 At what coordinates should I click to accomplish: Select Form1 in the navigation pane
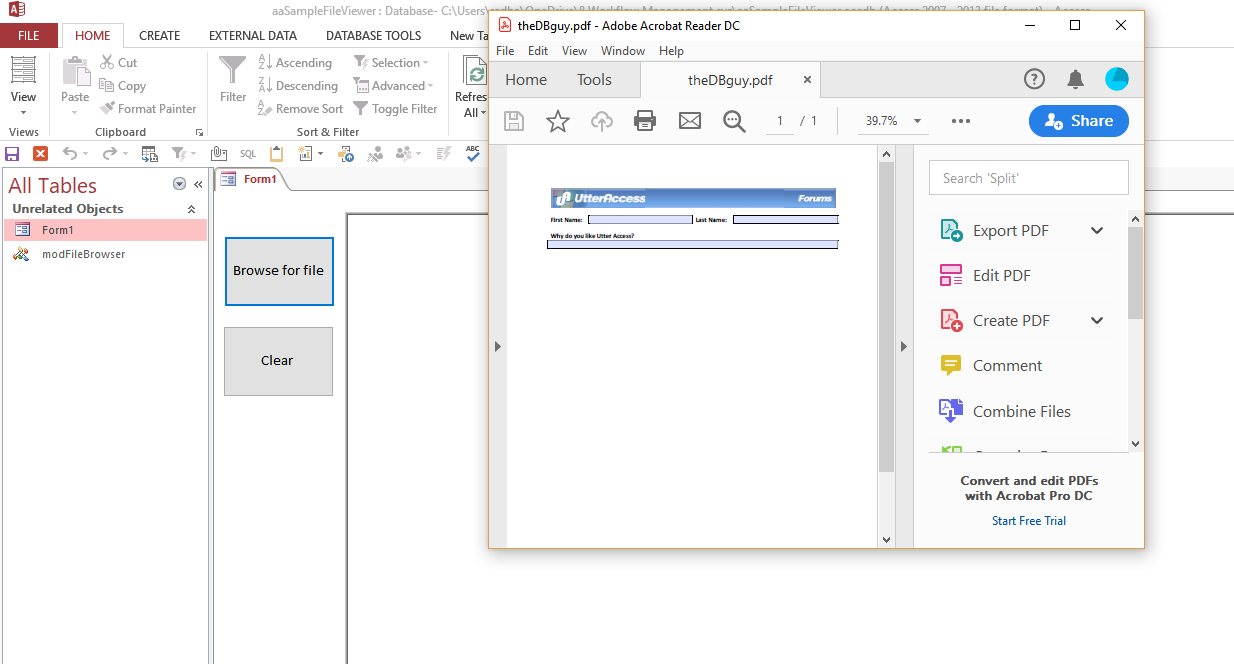tap(105, 230)
